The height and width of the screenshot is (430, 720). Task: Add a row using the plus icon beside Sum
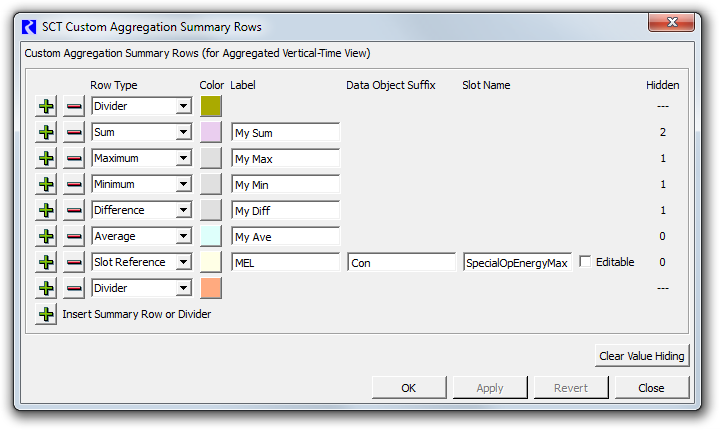pos(46,132)
